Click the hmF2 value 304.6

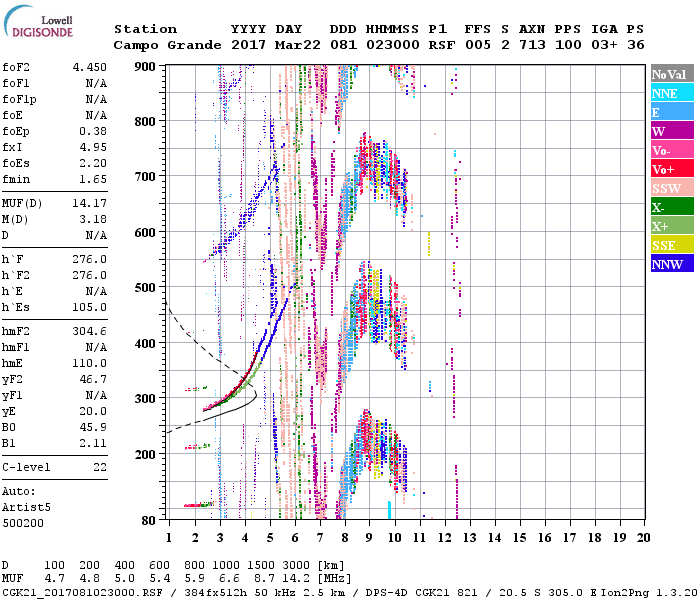click(x=89, y=331)
